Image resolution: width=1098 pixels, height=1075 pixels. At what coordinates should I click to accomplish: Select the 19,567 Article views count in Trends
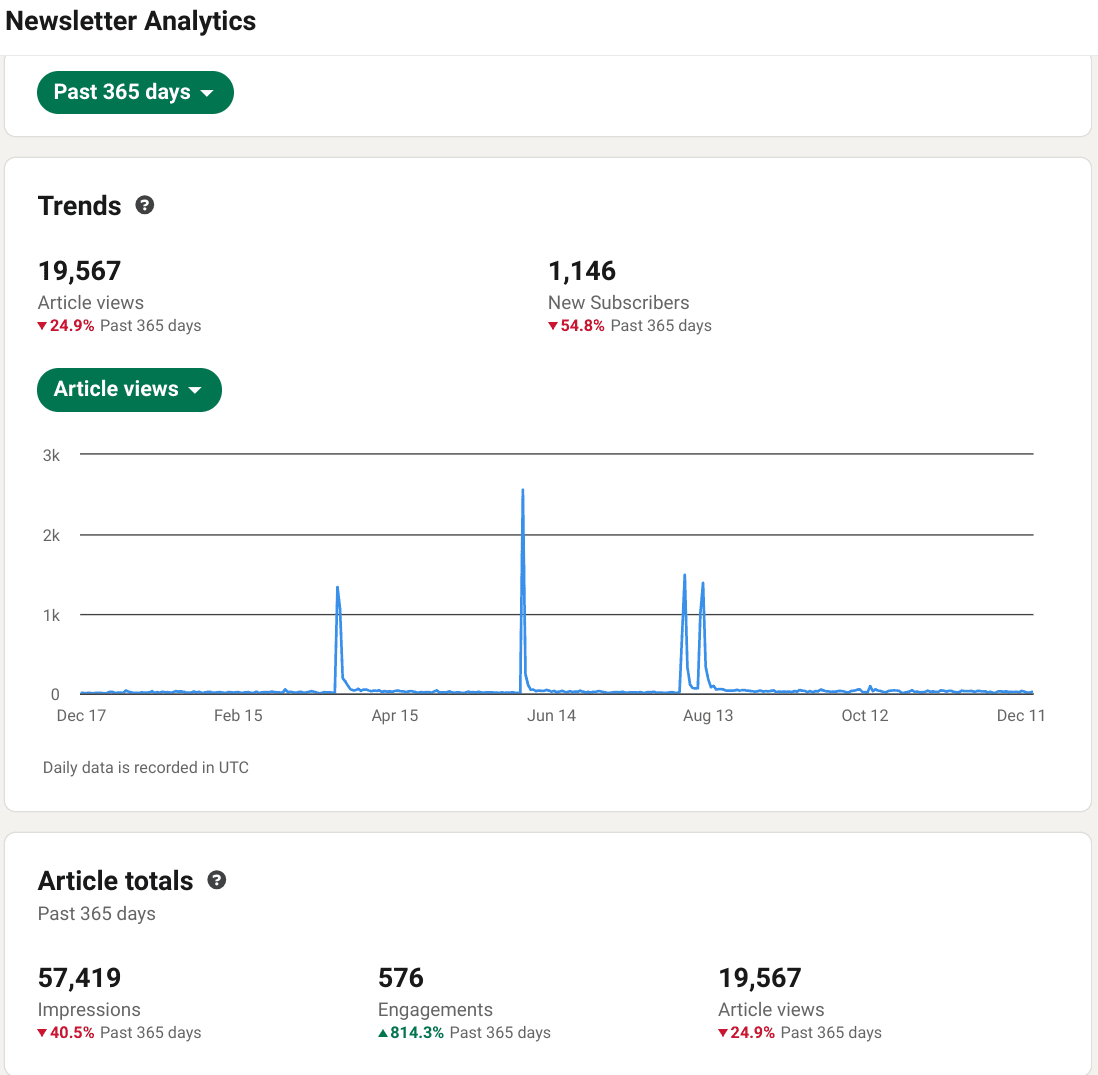(79, 271)
